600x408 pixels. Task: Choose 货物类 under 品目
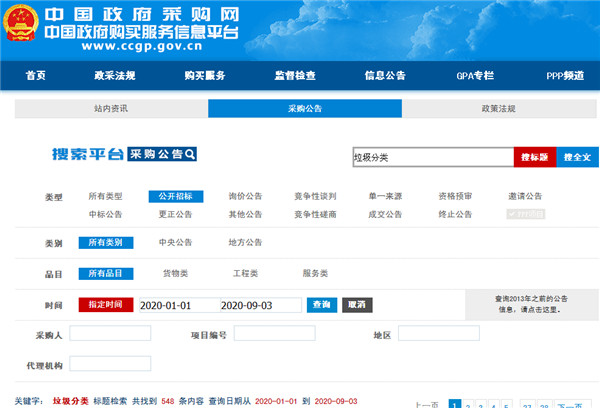[176, 273]
